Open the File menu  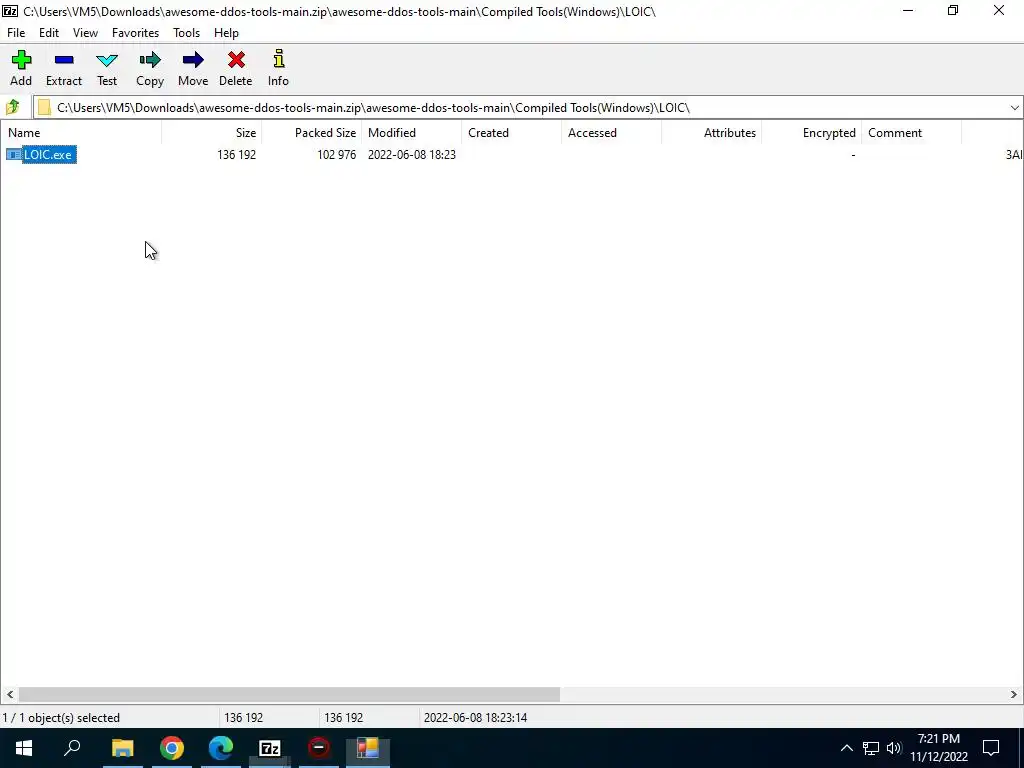tap(16, 33)
